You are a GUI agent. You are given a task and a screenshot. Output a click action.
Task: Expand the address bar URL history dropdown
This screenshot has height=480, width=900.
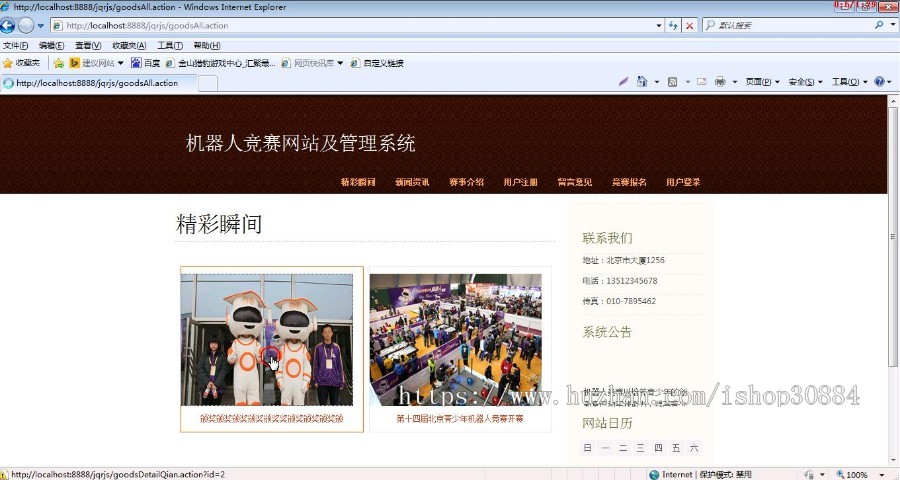click(659, 26)
